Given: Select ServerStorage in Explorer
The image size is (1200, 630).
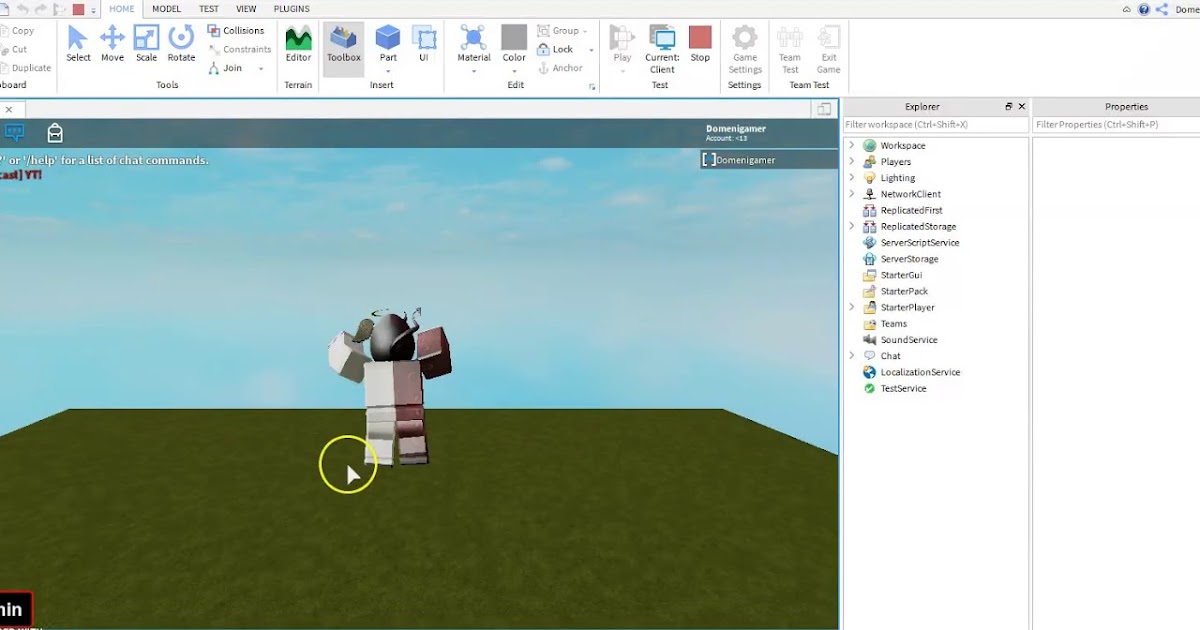Looking at the screenshot, I should 909,259.
